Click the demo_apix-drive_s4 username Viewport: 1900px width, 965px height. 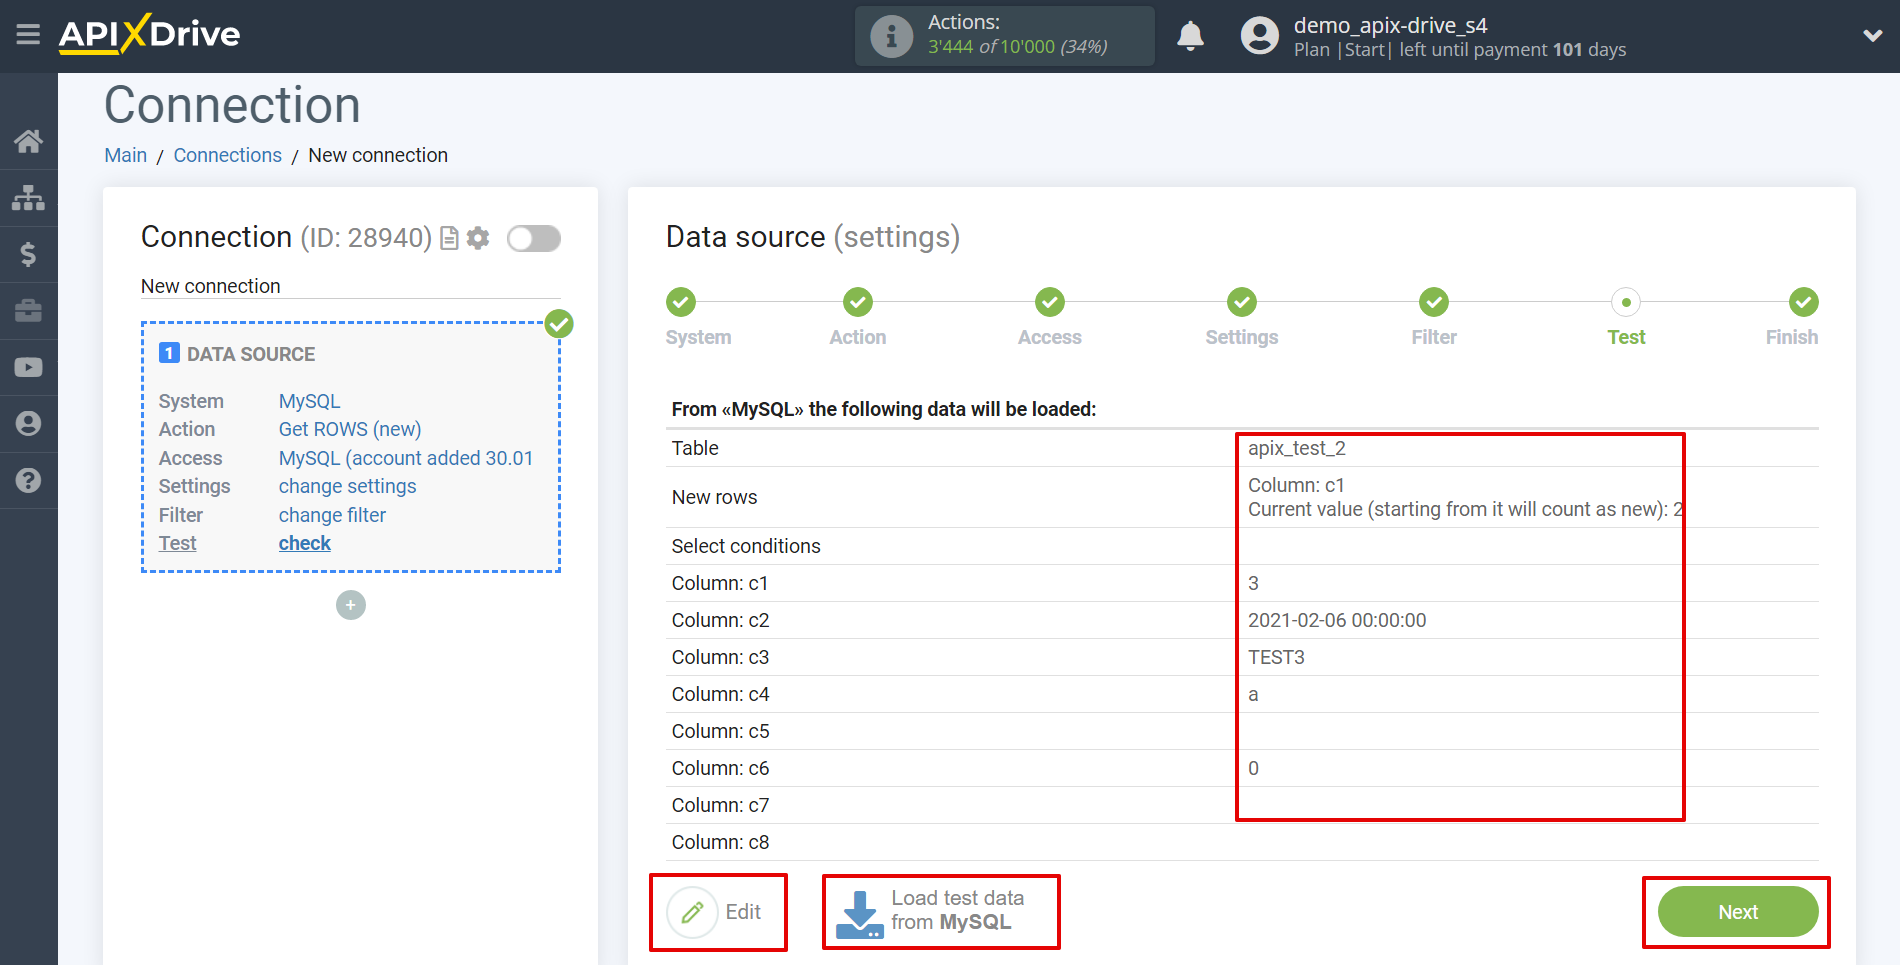(1390, 25)
